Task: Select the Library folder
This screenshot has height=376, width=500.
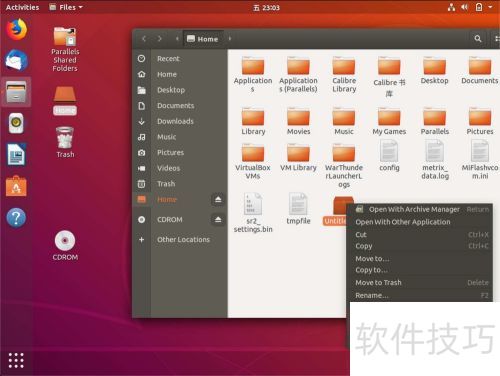Action: pos(253,121)
